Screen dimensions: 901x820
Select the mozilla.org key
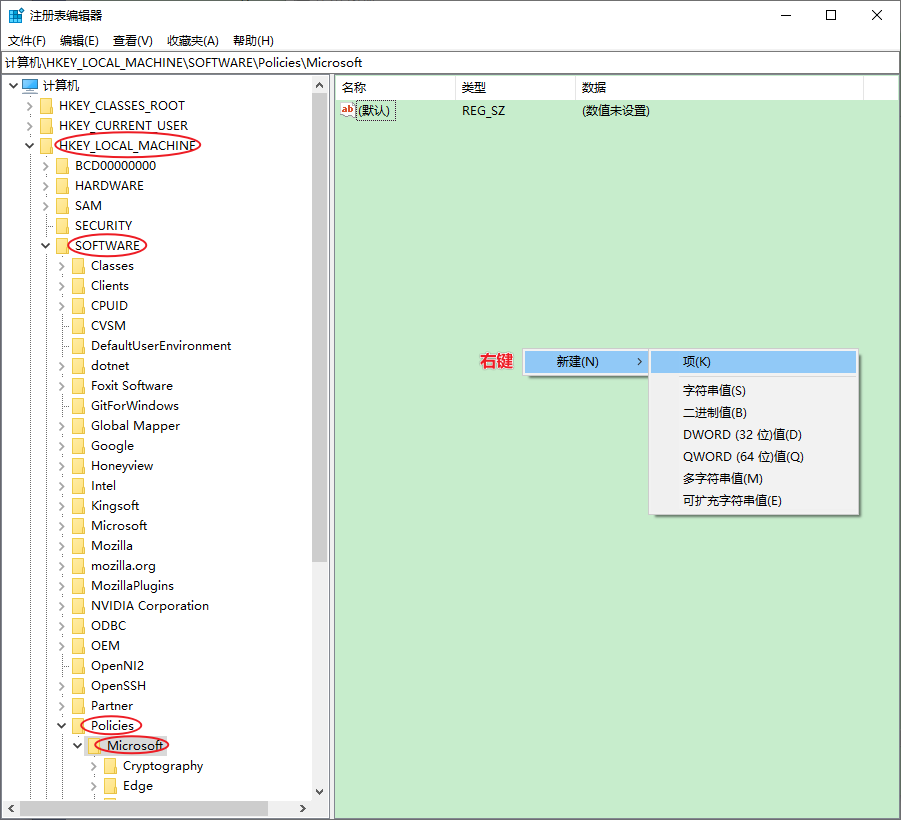123,566
